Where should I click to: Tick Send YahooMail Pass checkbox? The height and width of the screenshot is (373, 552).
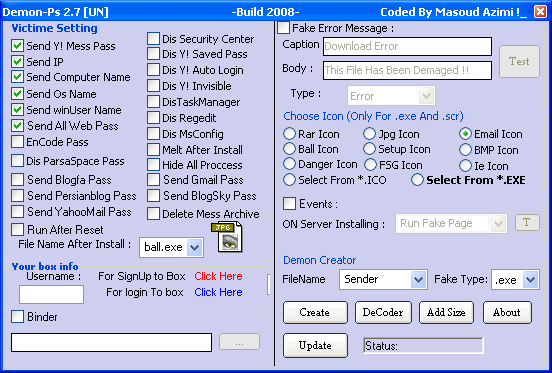17,211
